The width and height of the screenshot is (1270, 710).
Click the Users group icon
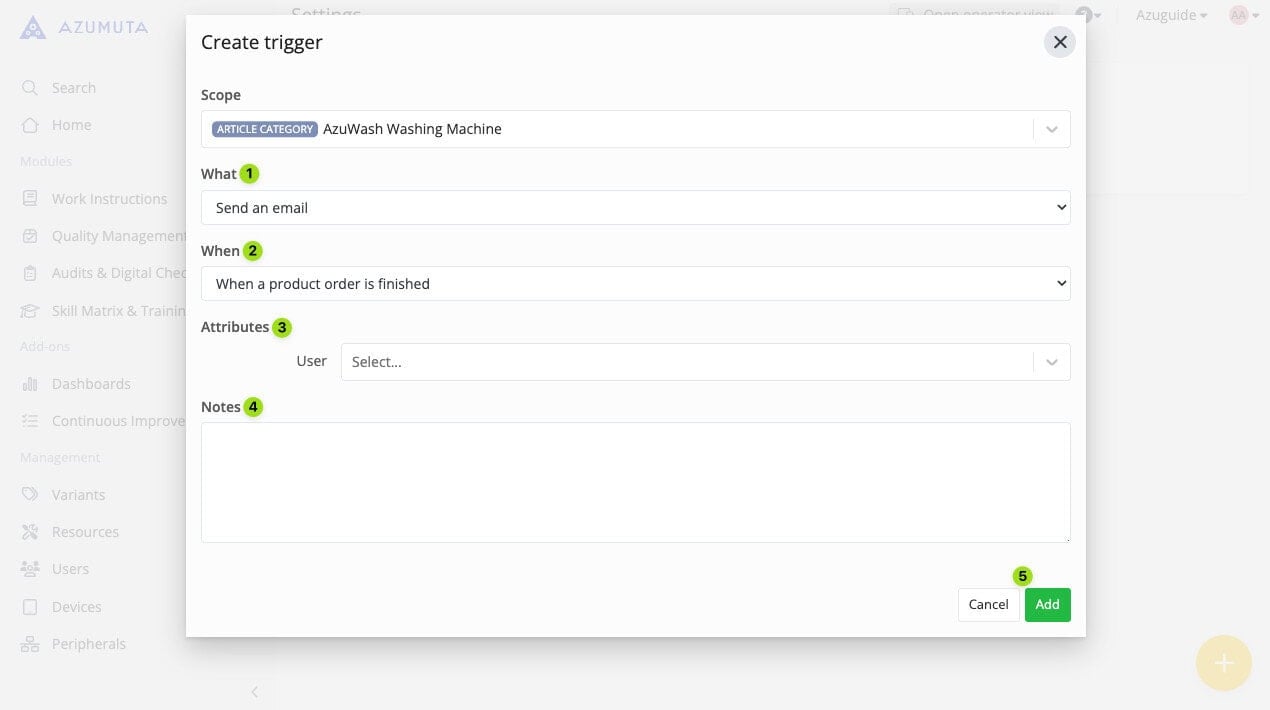click(30, 569)
